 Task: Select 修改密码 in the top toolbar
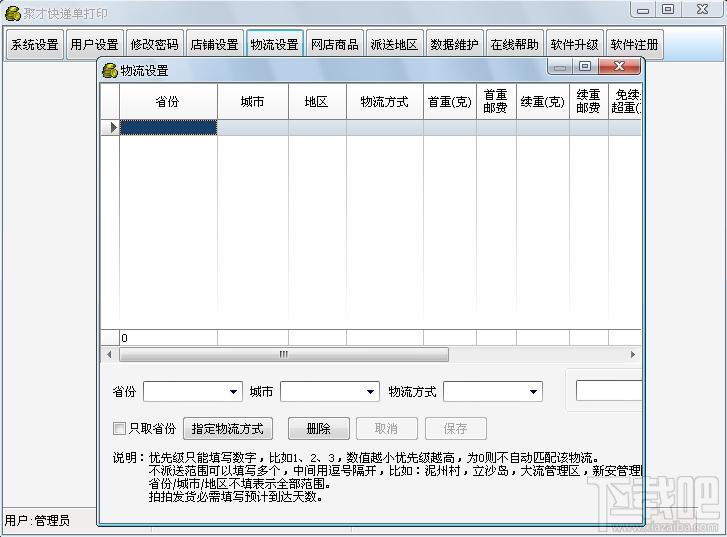click(154, 45)
